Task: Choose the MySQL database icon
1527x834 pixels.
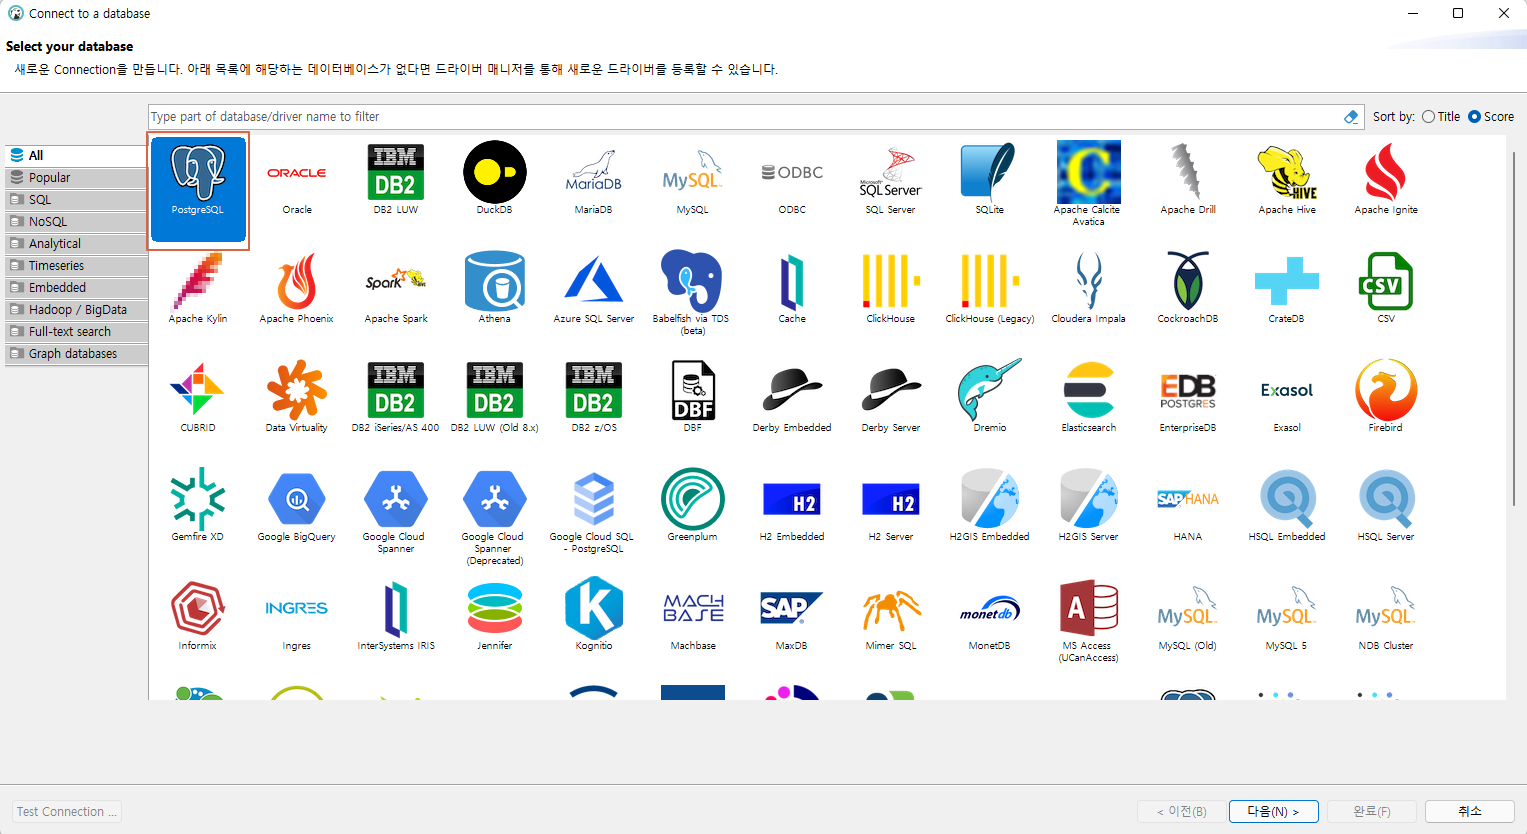Action: point(693,180)
